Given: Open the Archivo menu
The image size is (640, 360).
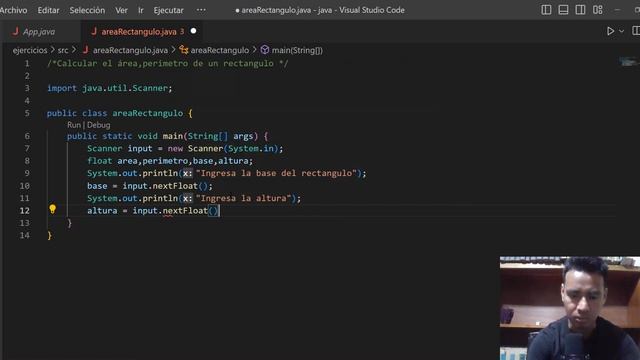Looking at the screenshot, I should 13,10.
